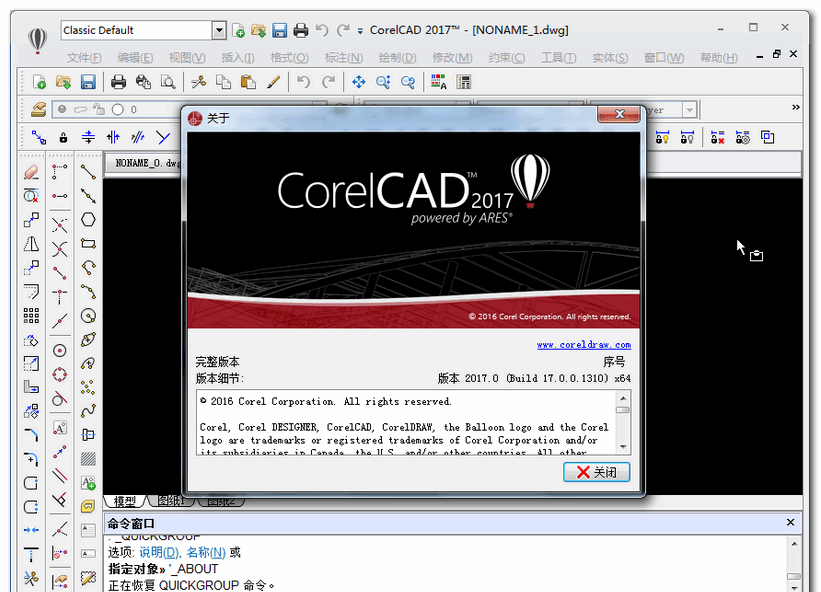Close the 命令窗口 panel
The width and height of the screenshot is (821, 592).
coord(791,522)
